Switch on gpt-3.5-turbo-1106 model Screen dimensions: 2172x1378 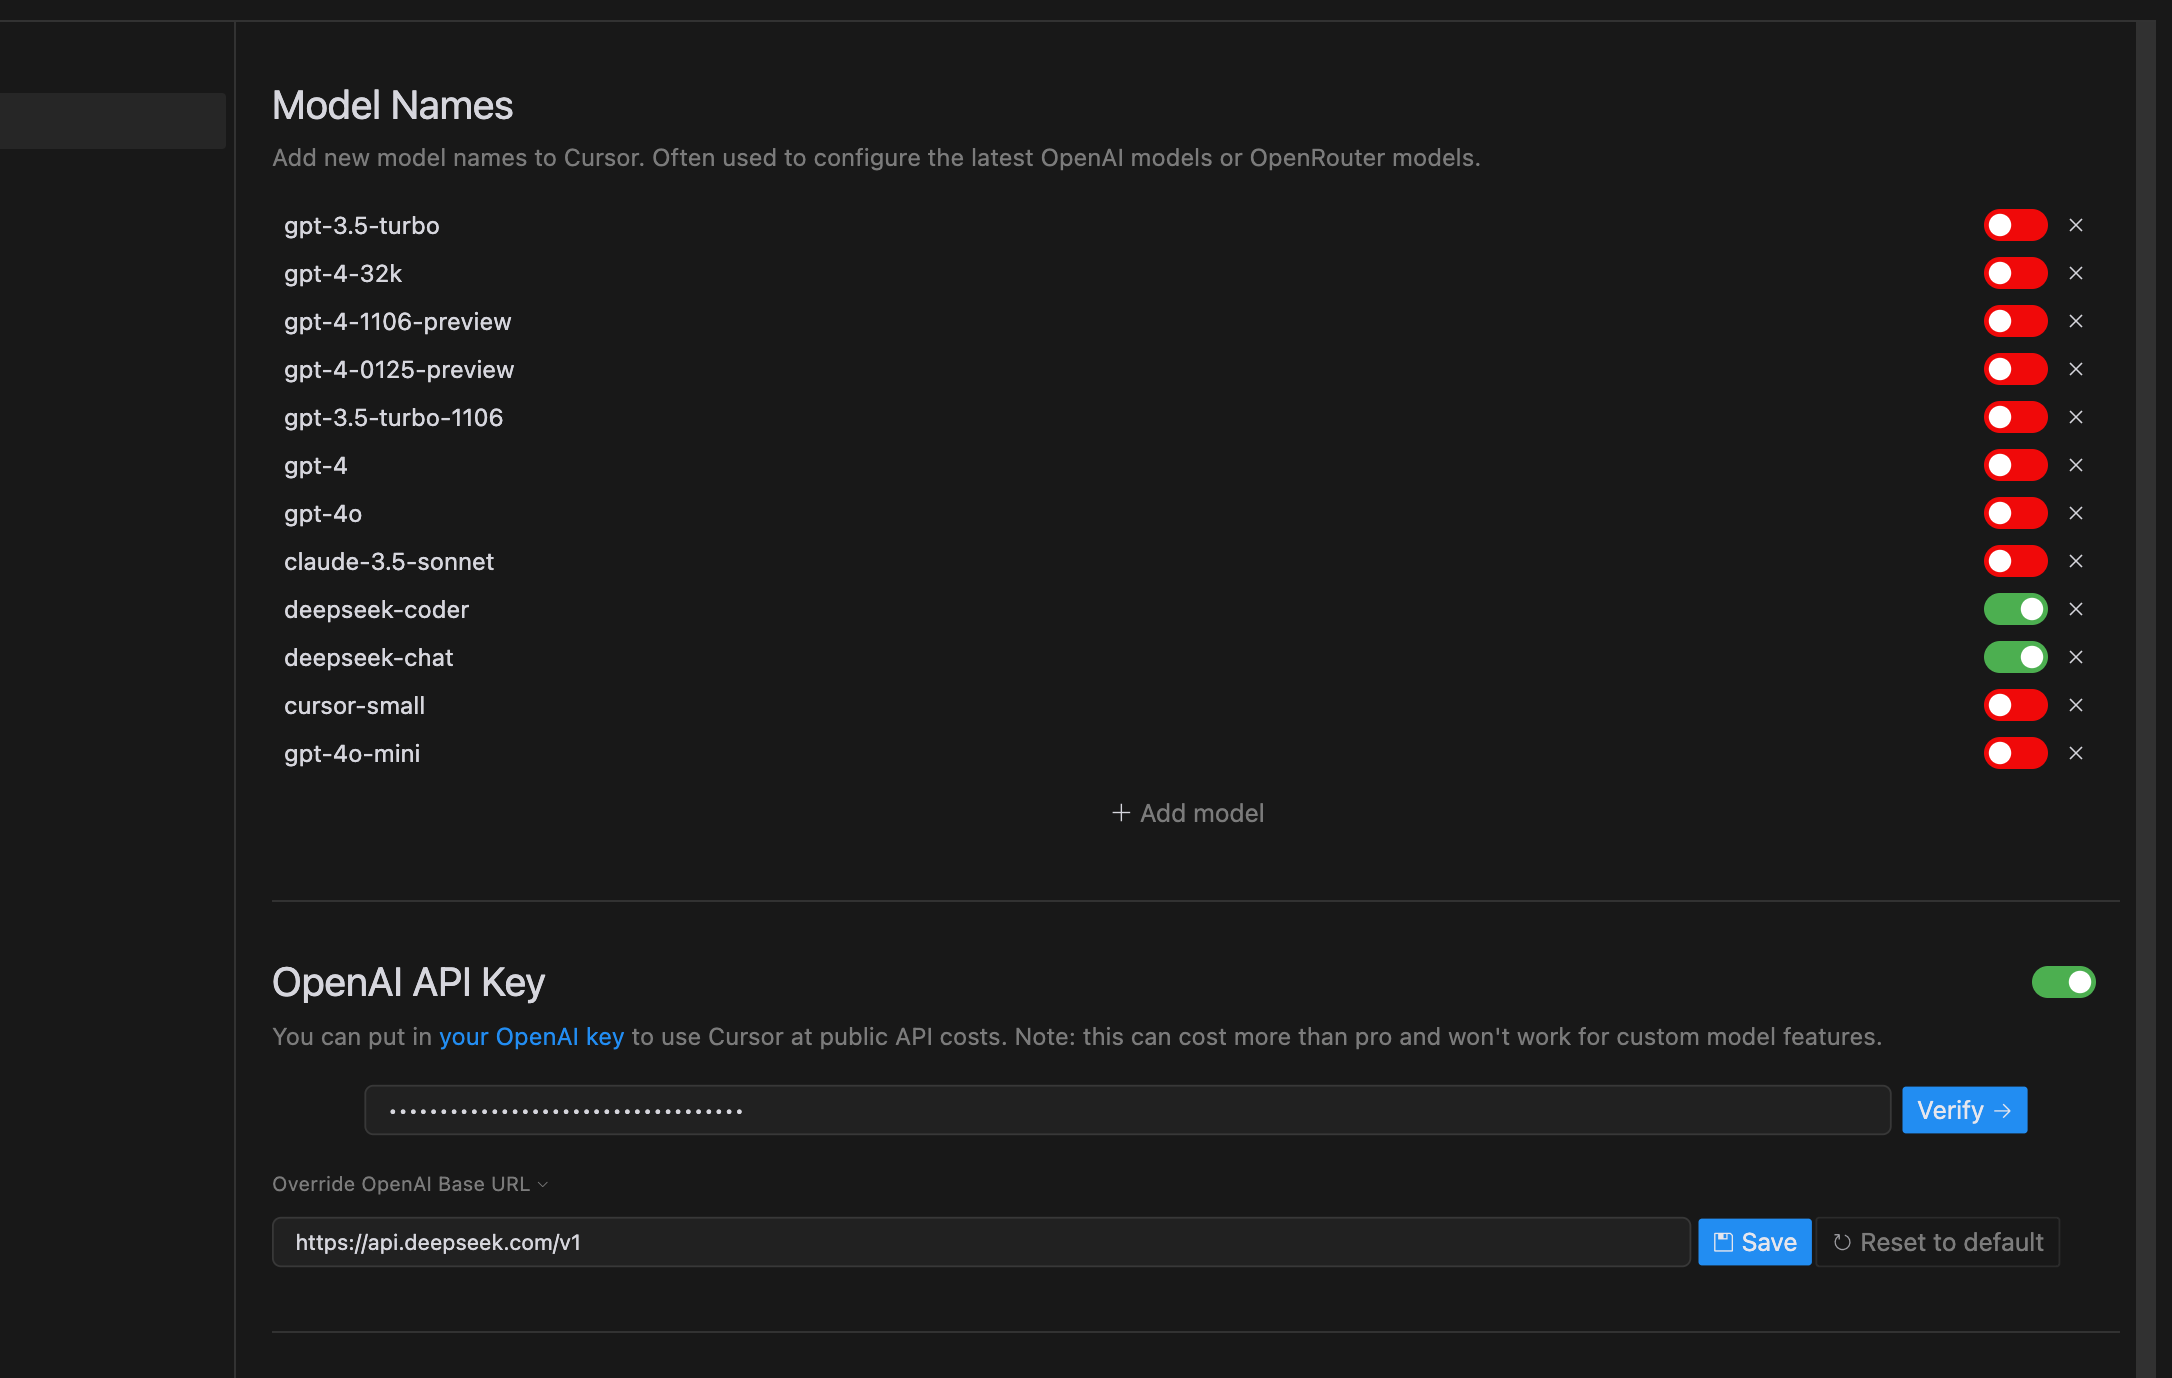2015,417
